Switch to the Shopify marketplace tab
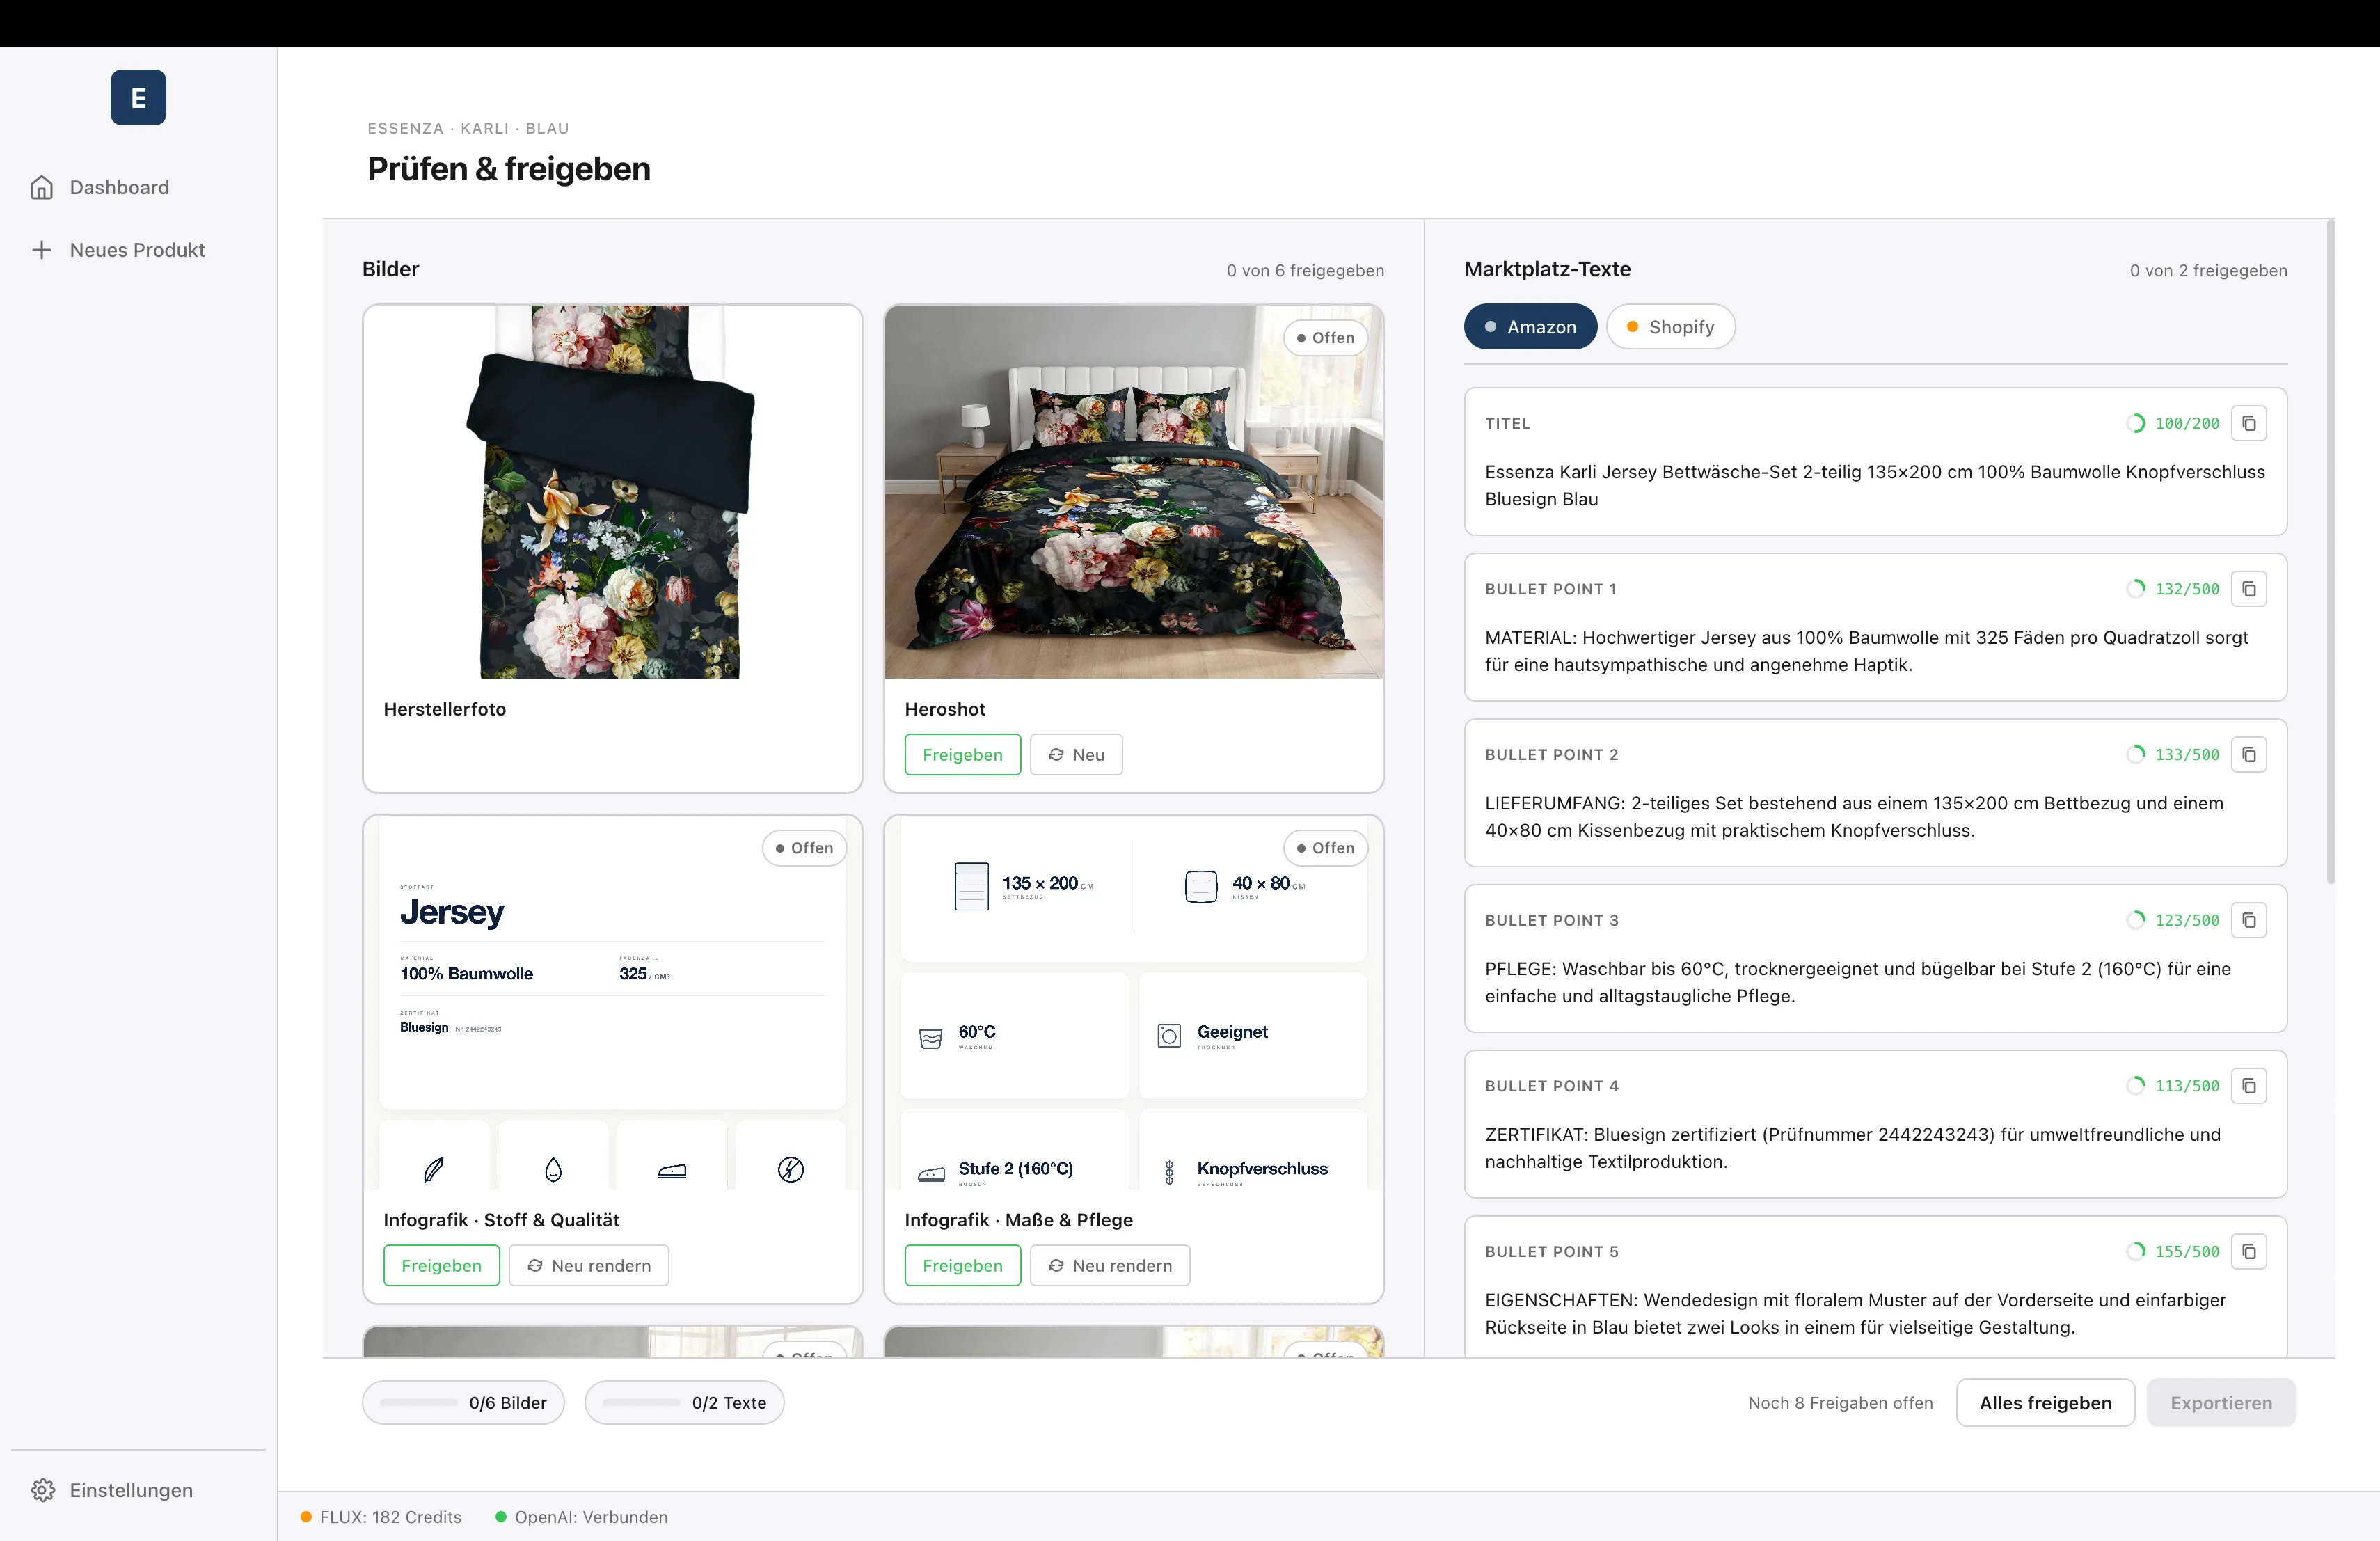This screenshot has width=2380, height=1541. (x=1670, y=327)
